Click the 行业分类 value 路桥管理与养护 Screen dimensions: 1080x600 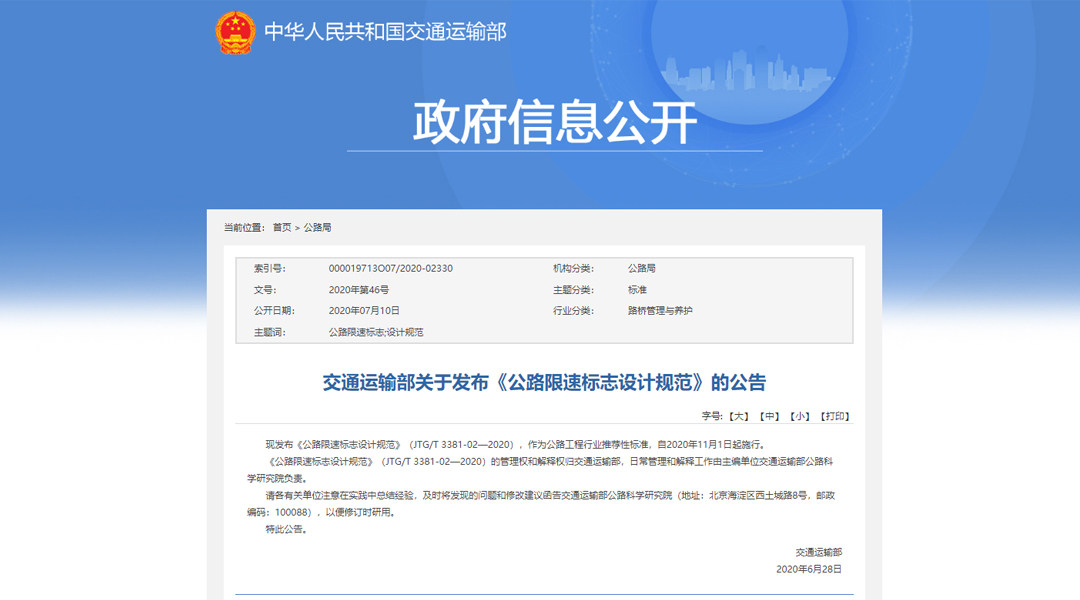[660, 311]
